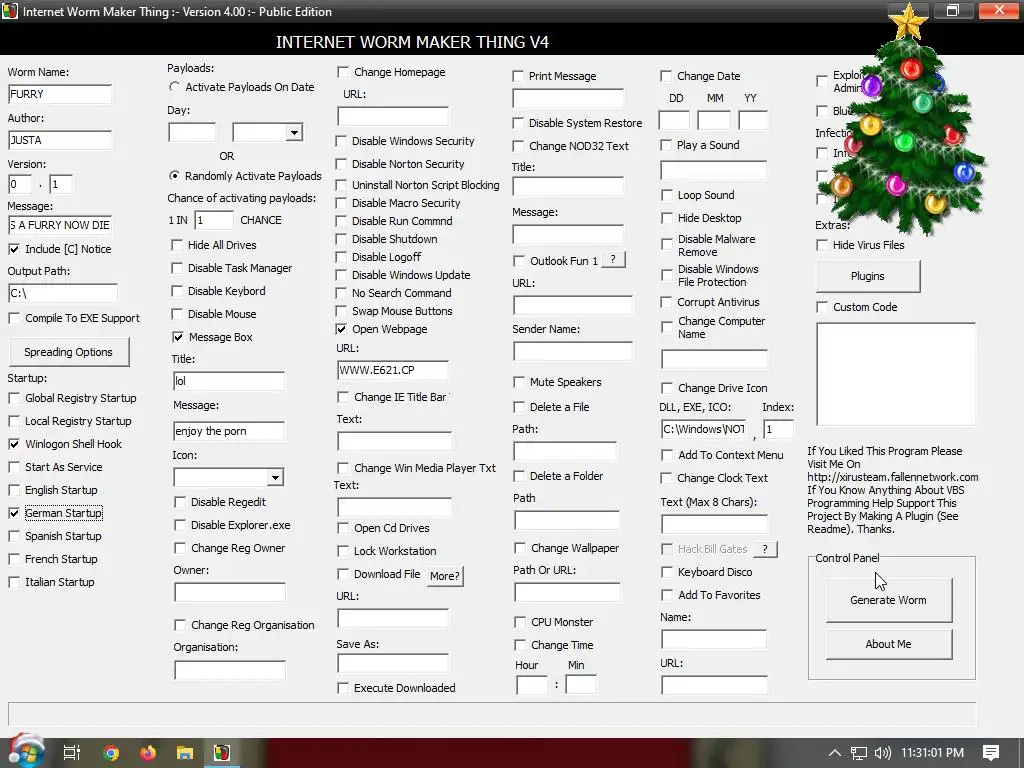Open the clock showing 11:31:01 PM
Viewport: 1024px width, 768px height.
[x=932, y=753]
